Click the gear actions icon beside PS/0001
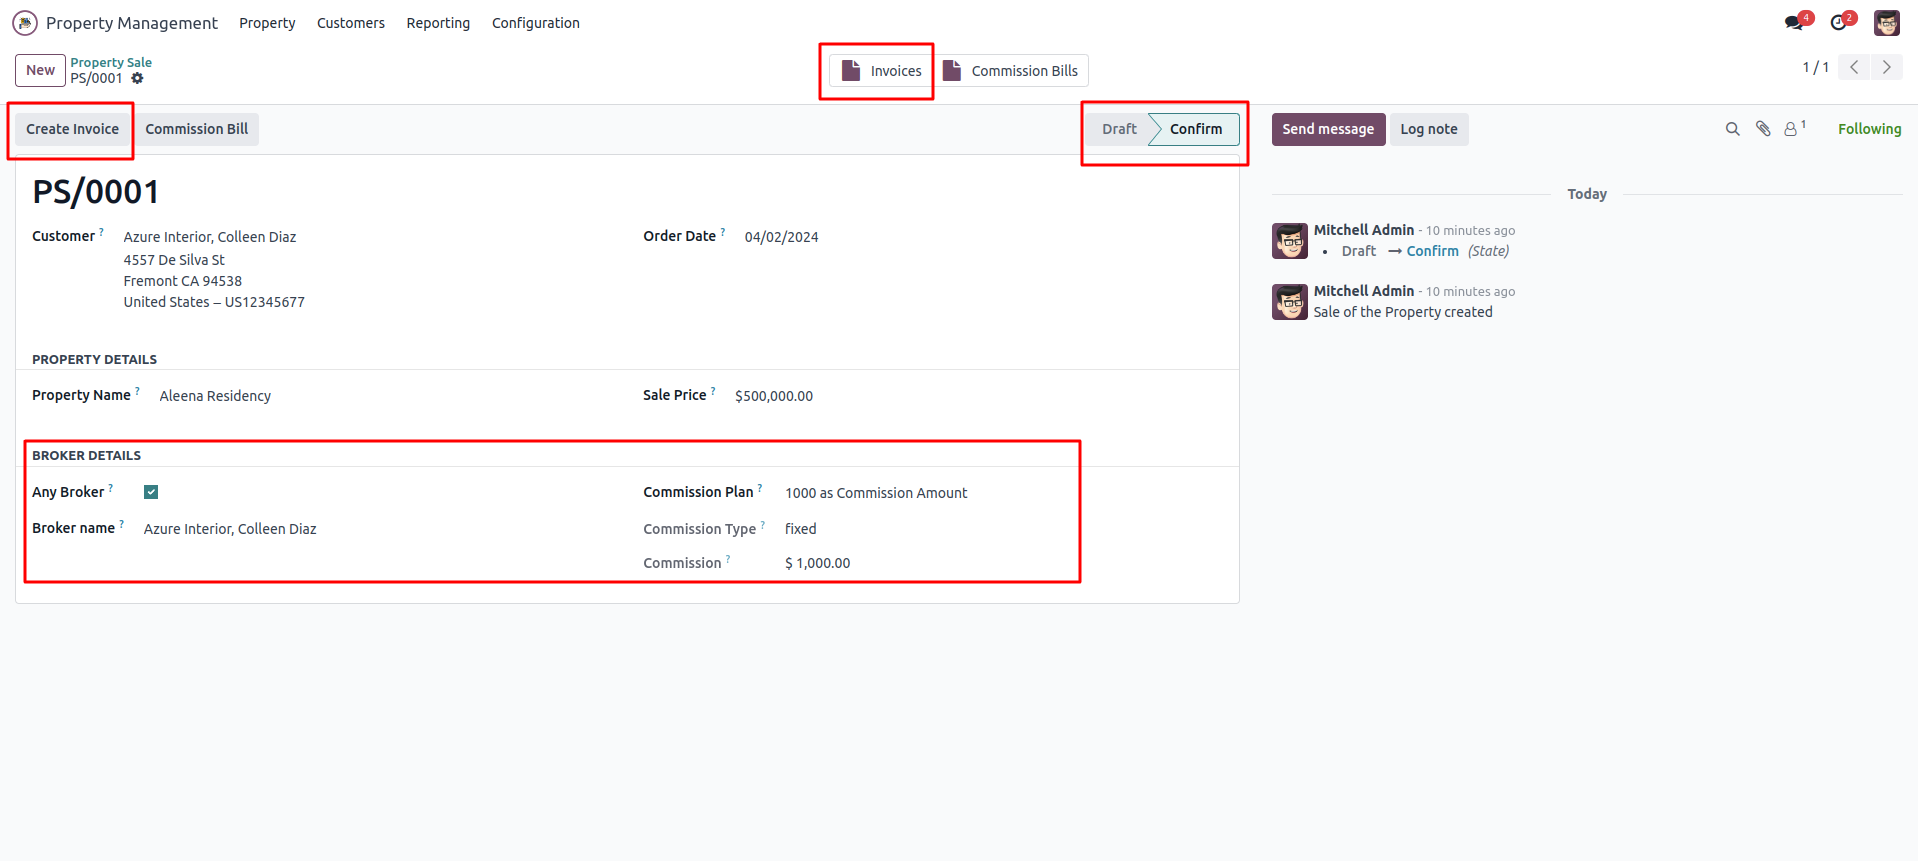The height and width of the screenshot is (861, 1918). (138, 78)
